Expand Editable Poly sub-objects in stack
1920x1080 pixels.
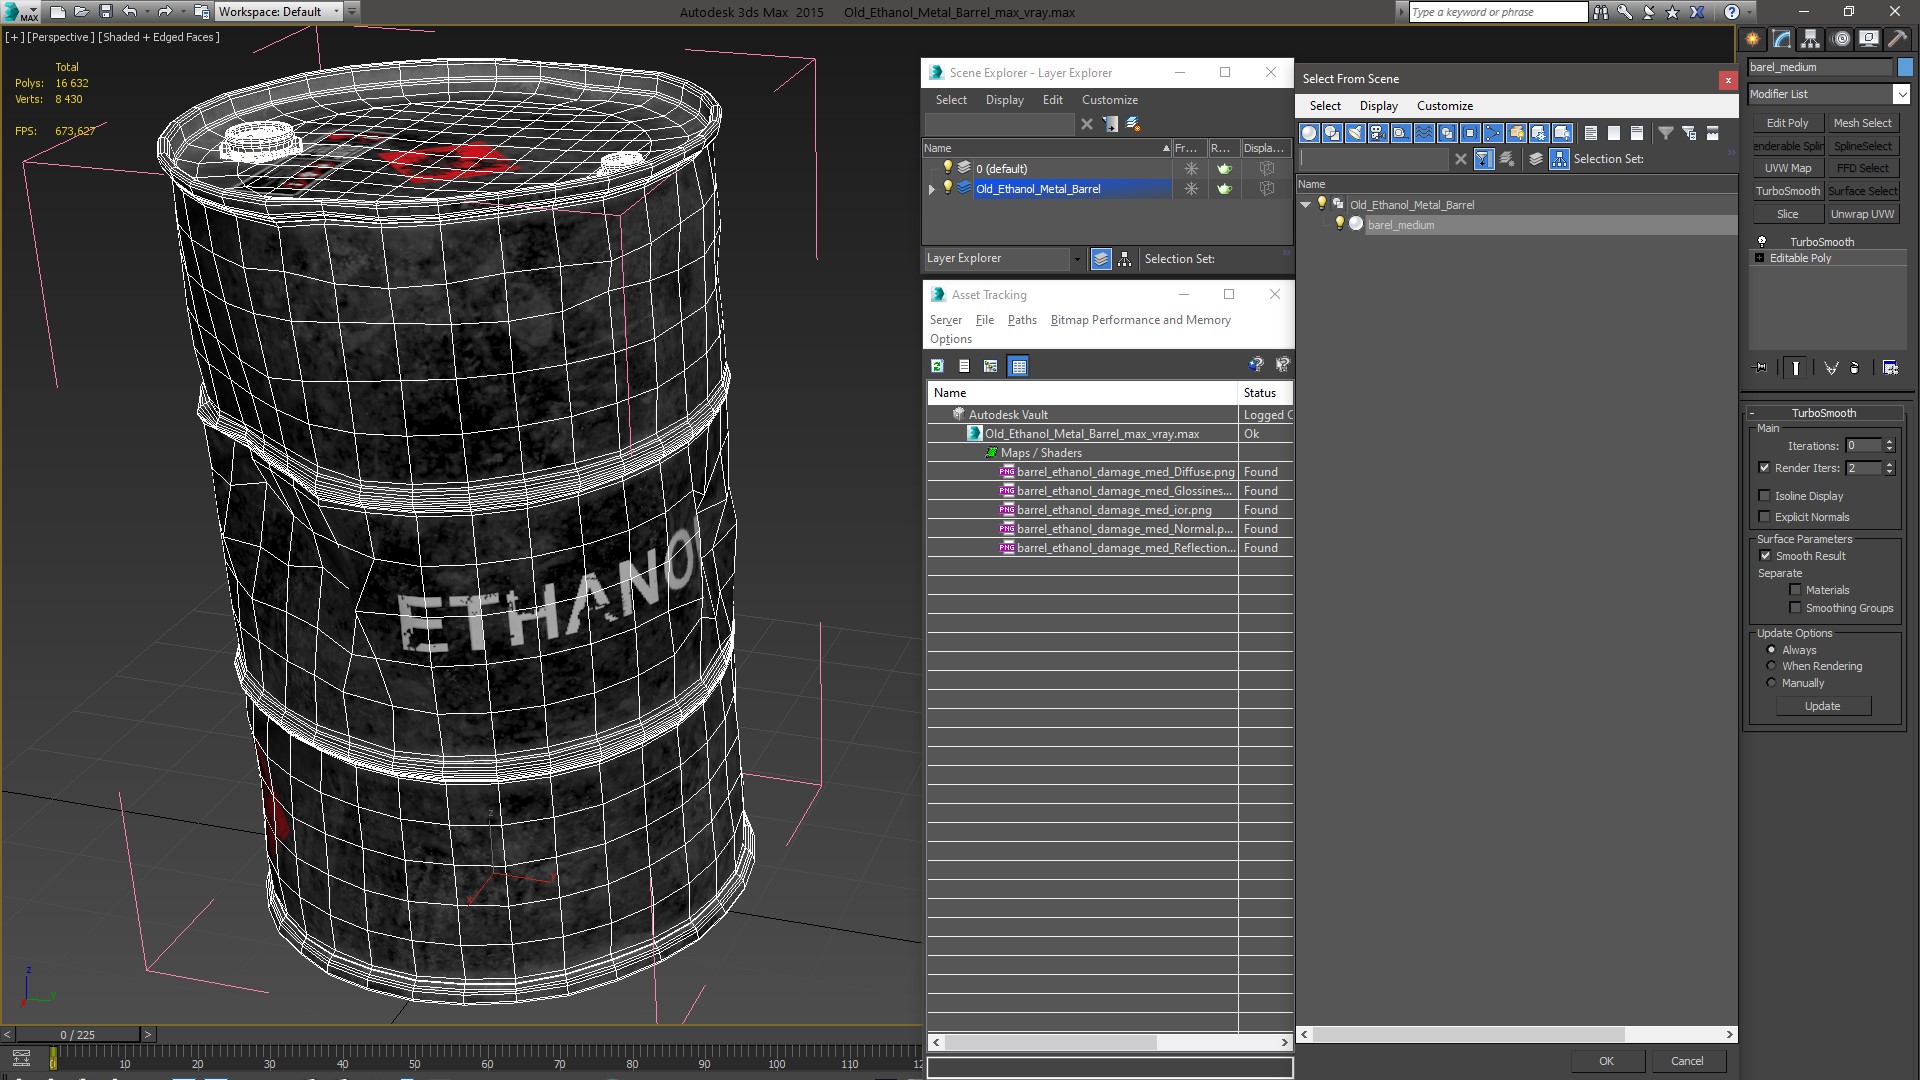[1760, 258]
